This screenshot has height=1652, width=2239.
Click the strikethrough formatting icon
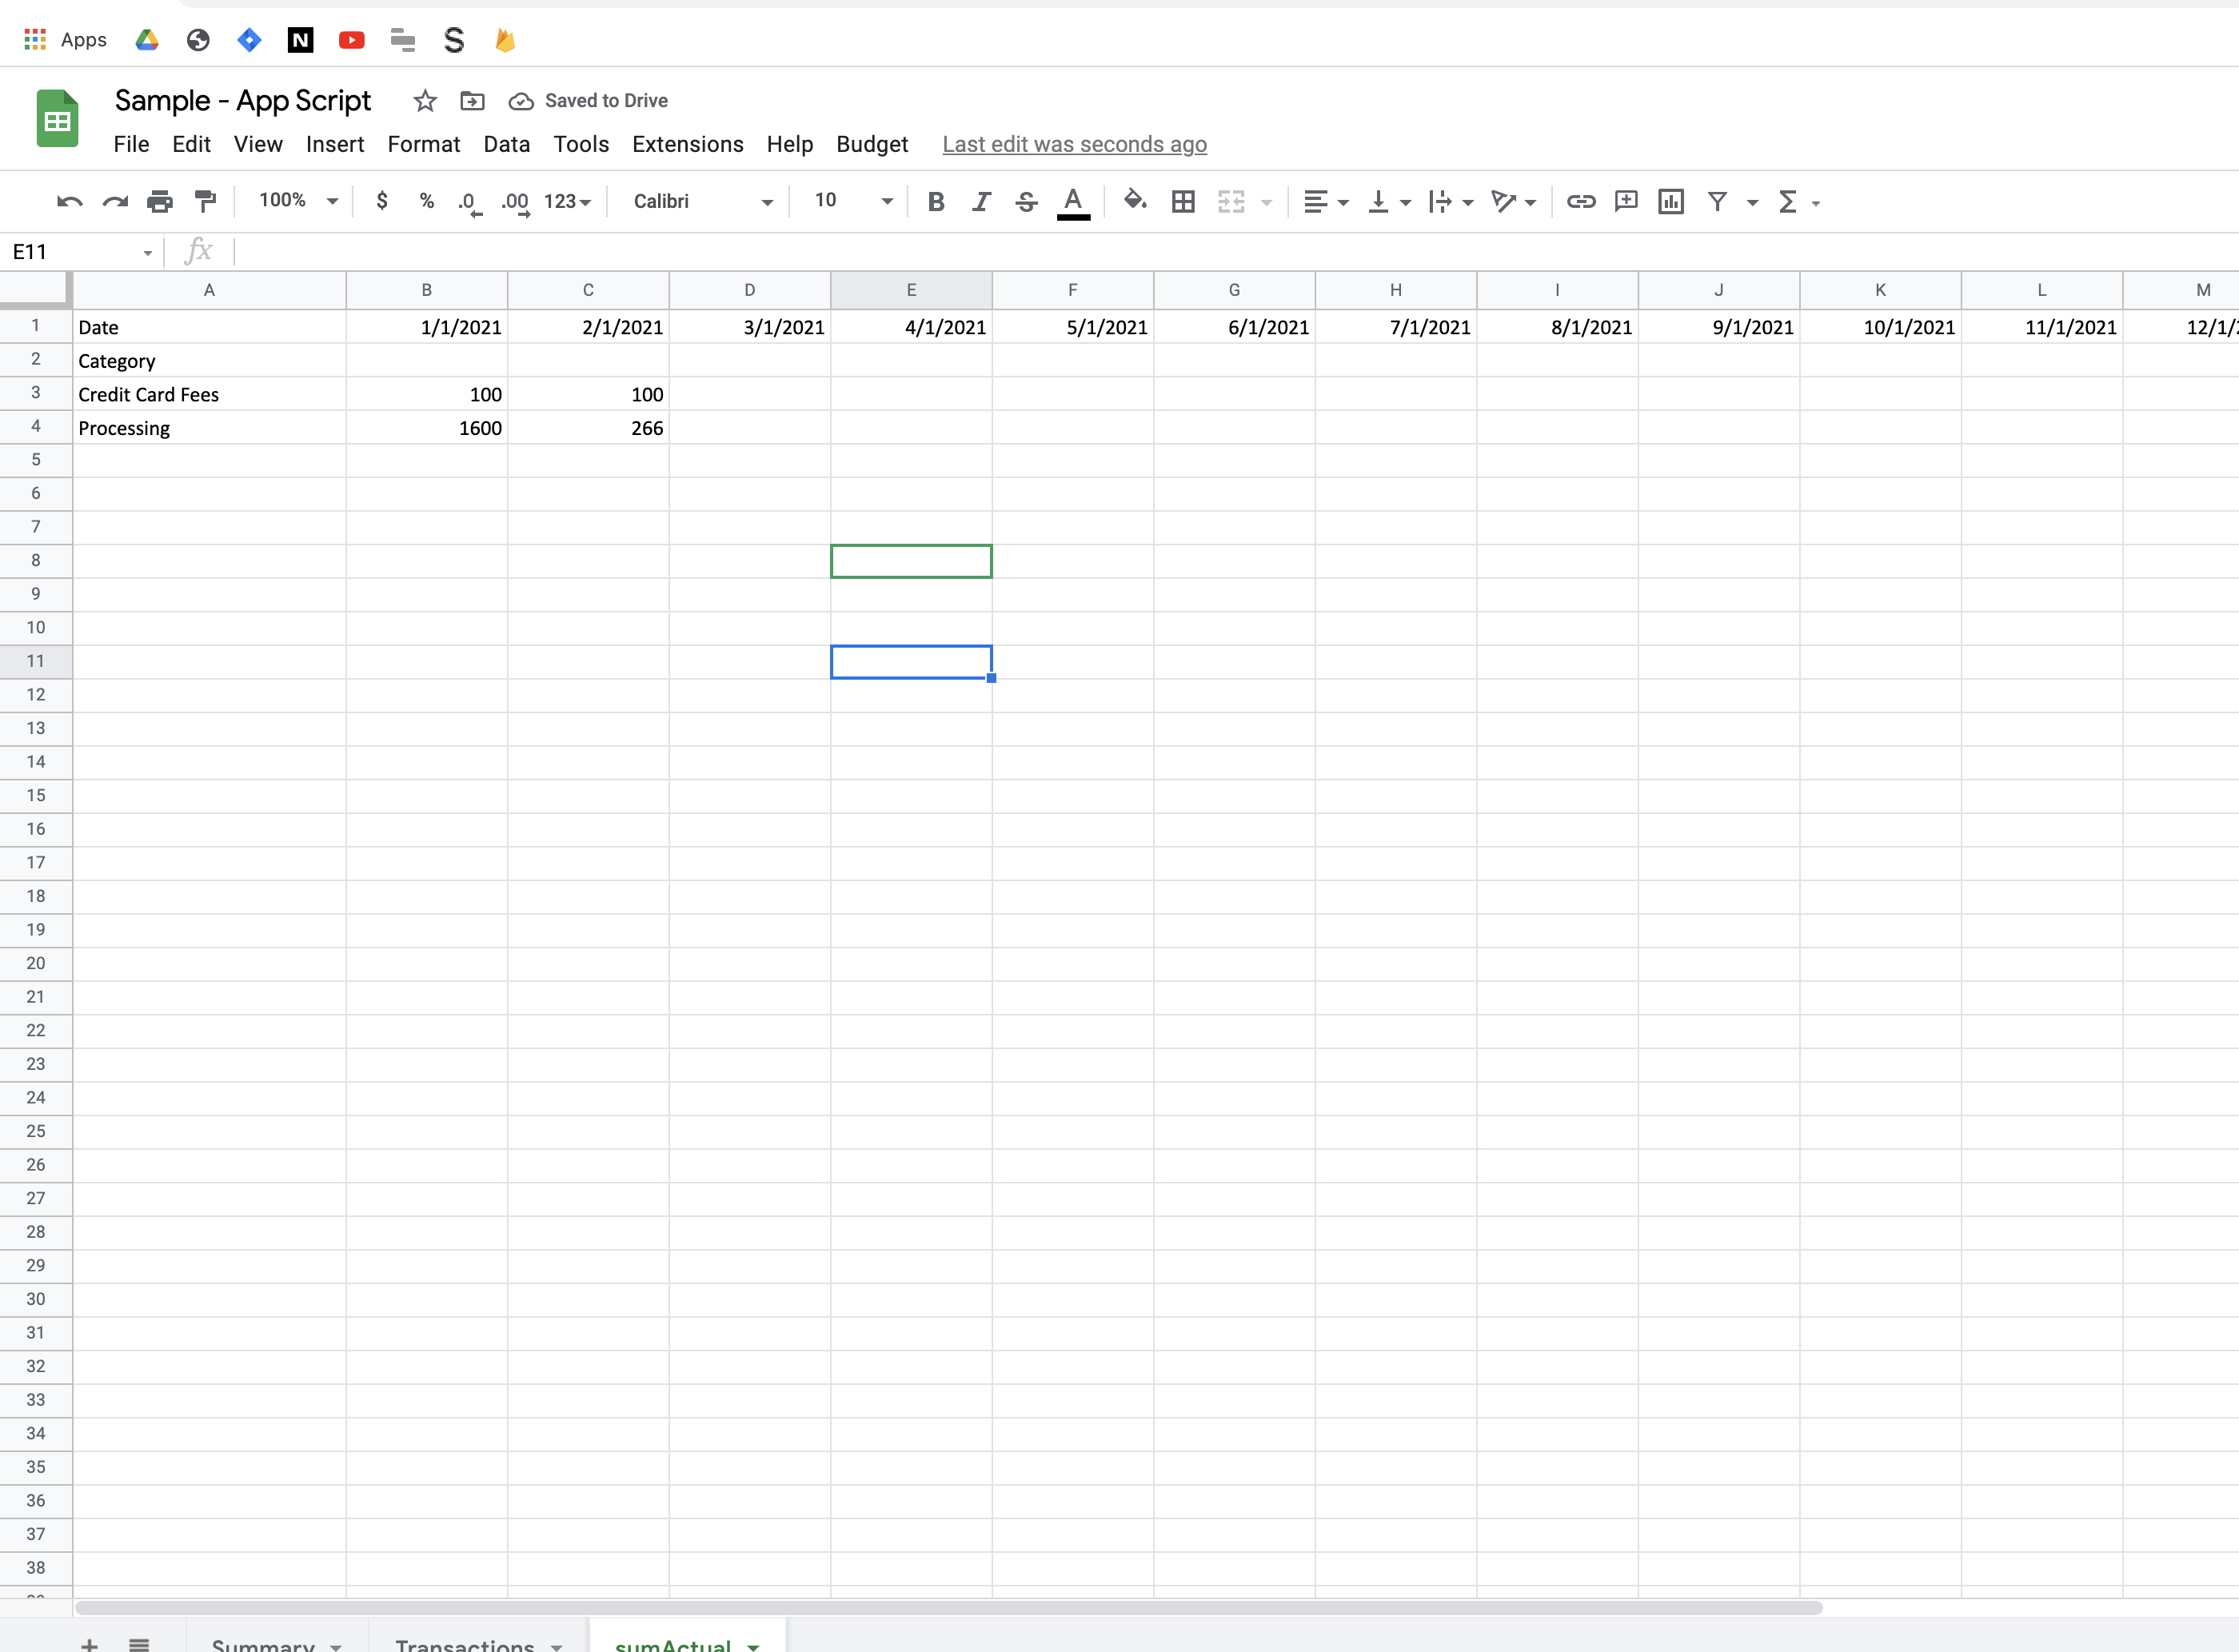1026,202
